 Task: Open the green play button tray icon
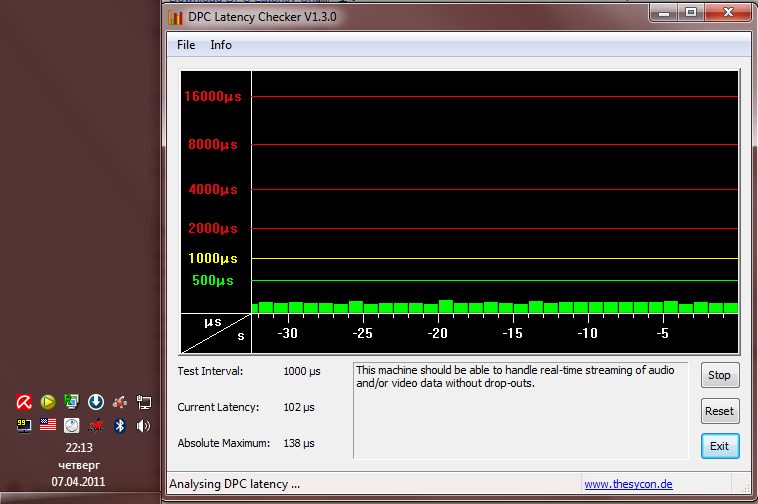(x=48, y=402)
